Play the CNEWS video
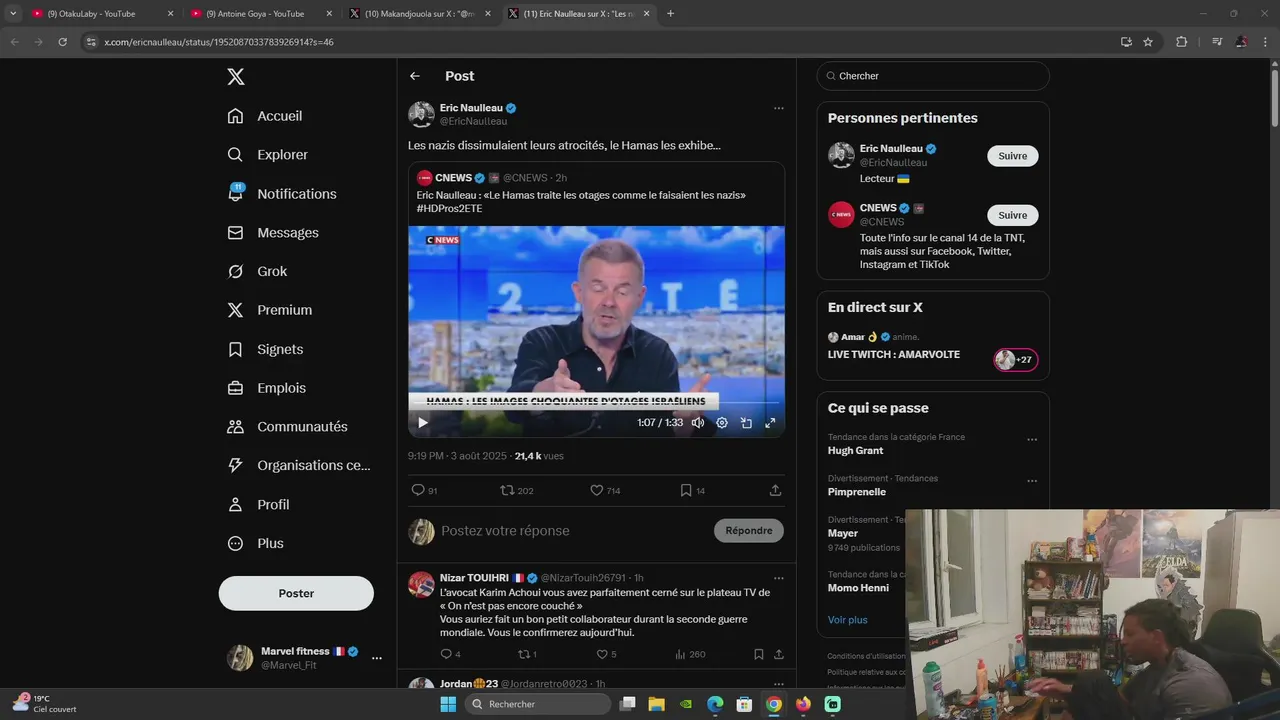1280x720 pixels. pos(422,423)
